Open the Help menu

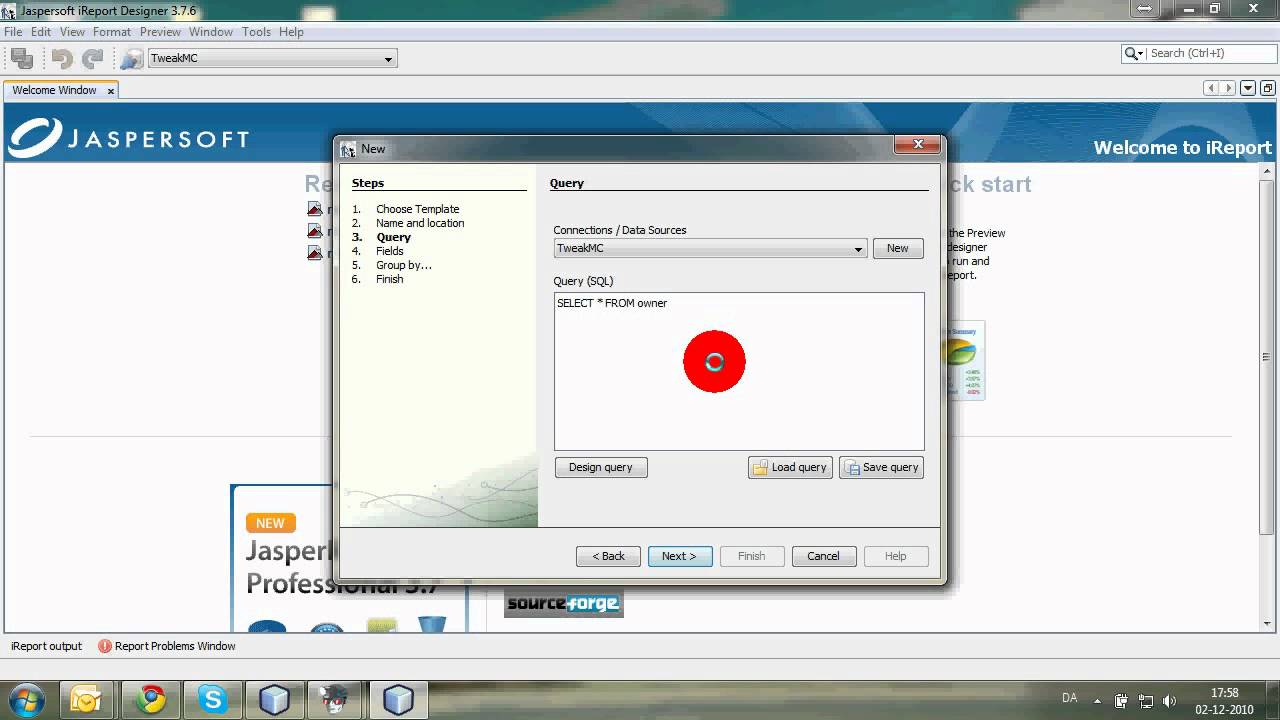[291, 32]
